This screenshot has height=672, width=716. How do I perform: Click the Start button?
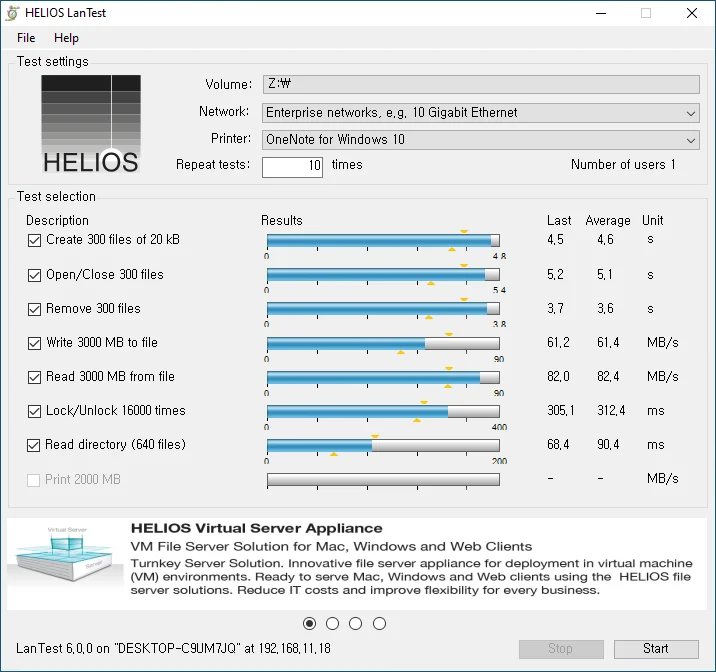click(x=656, y=649)
